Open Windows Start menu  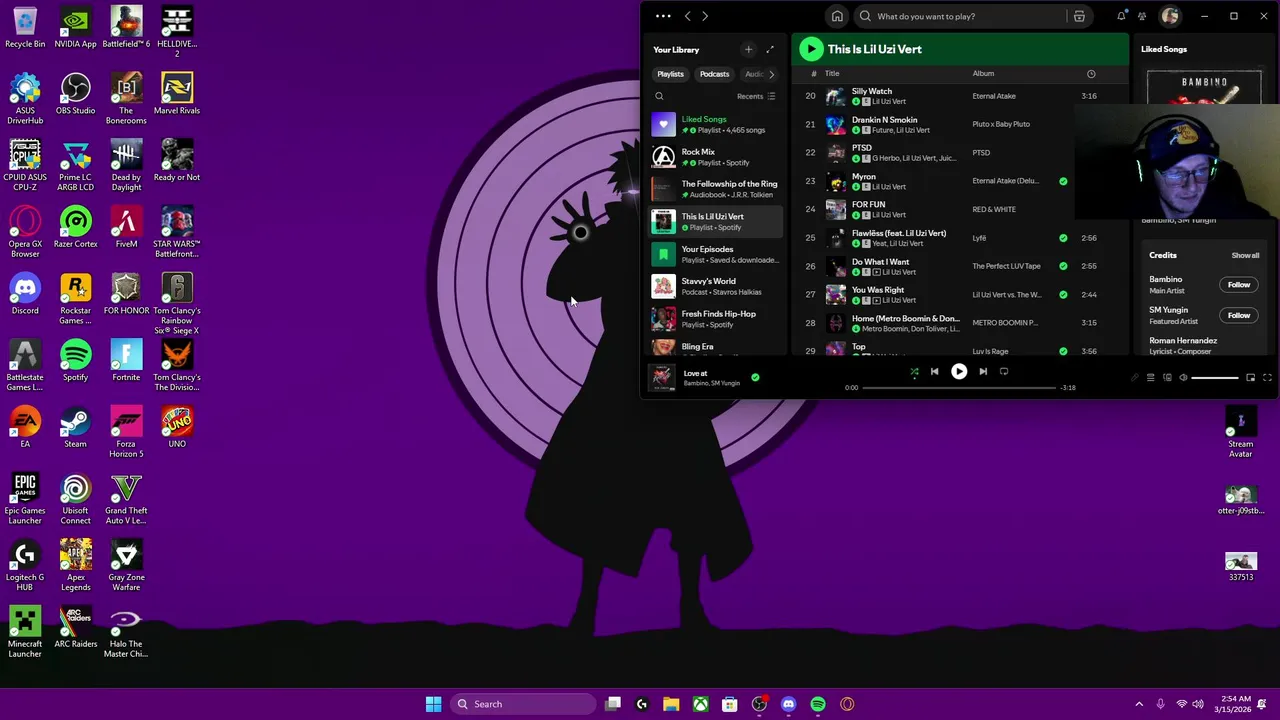tap(433, 704)
